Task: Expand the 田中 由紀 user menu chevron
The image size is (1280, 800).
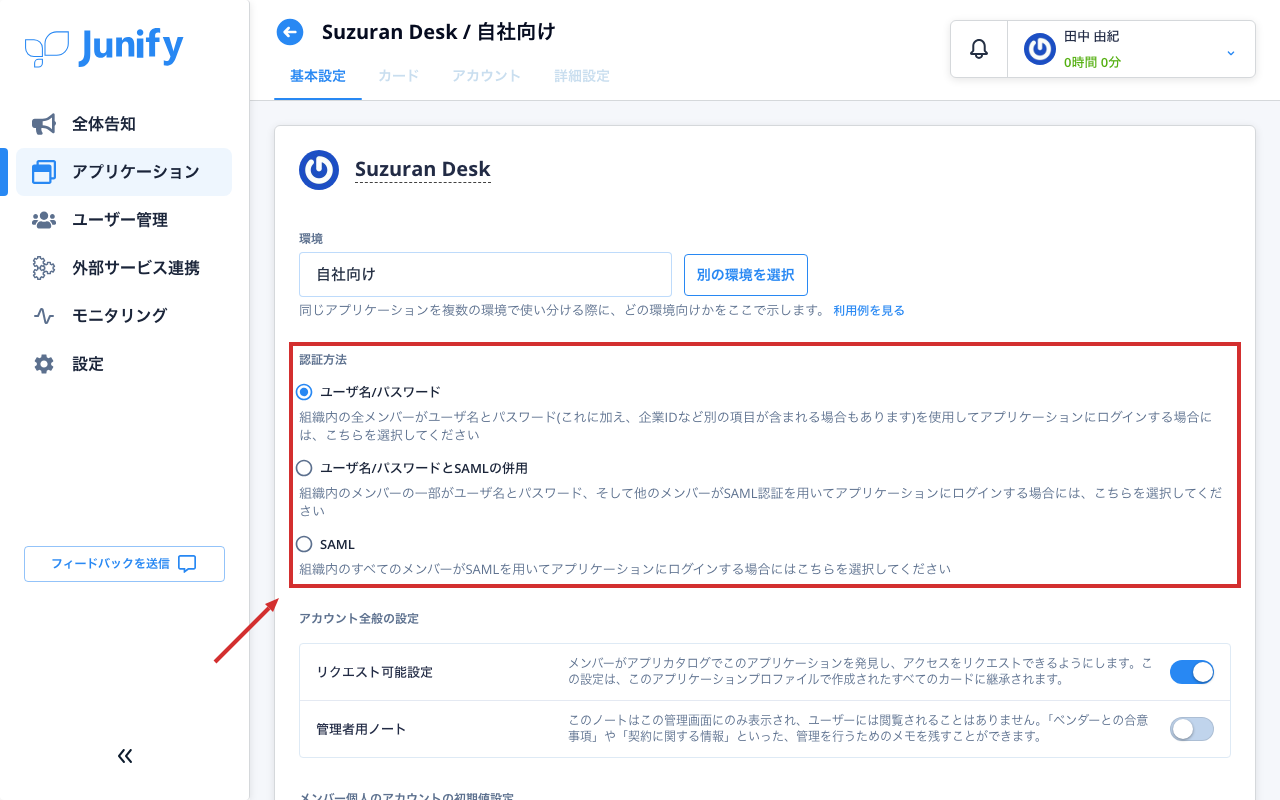Action: pyautogui.click(x=1231, y=52)
